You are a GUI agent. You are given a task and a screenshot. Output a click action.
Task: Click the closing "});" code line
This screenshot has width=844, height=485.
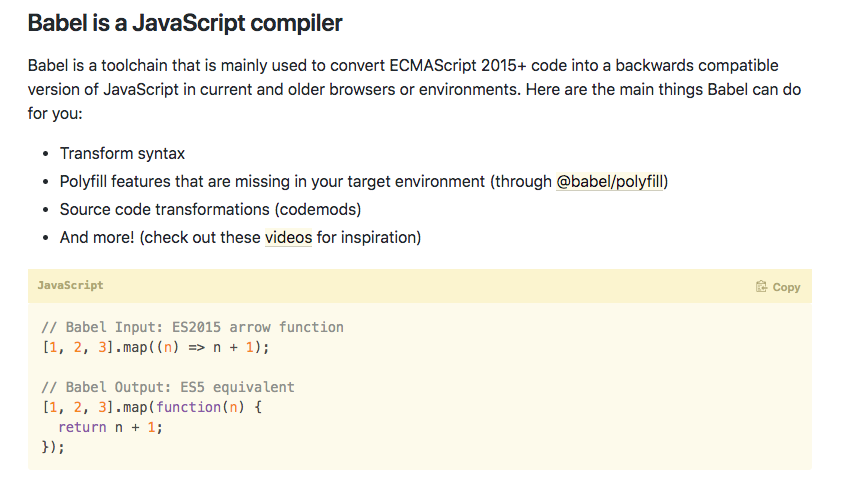coord(52,447)
